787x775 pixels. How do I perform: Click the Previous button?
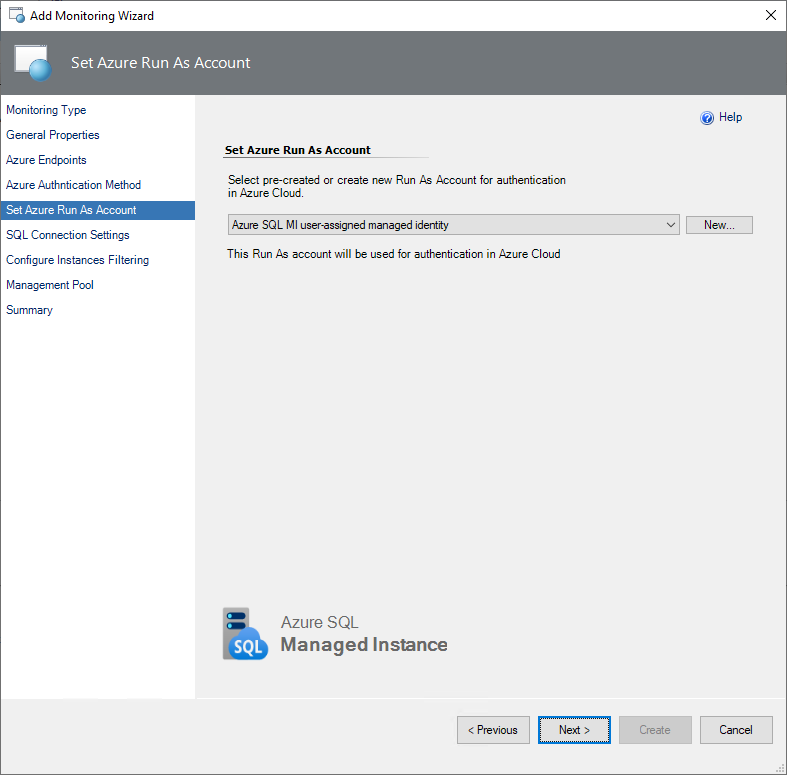tap(493, 730)
